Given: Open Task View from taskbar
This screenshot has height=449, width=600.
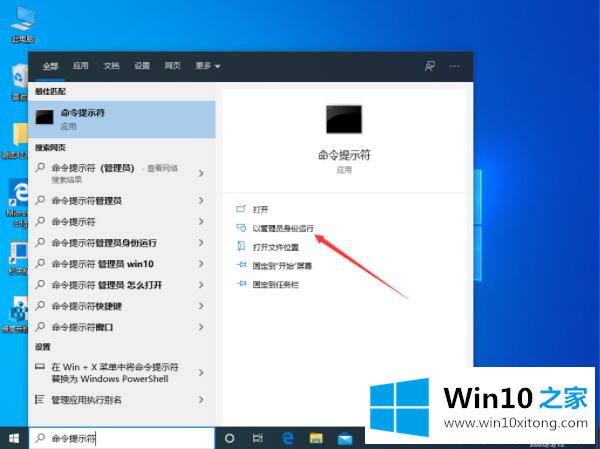Looking at the screenshot, I should point(258,438).
